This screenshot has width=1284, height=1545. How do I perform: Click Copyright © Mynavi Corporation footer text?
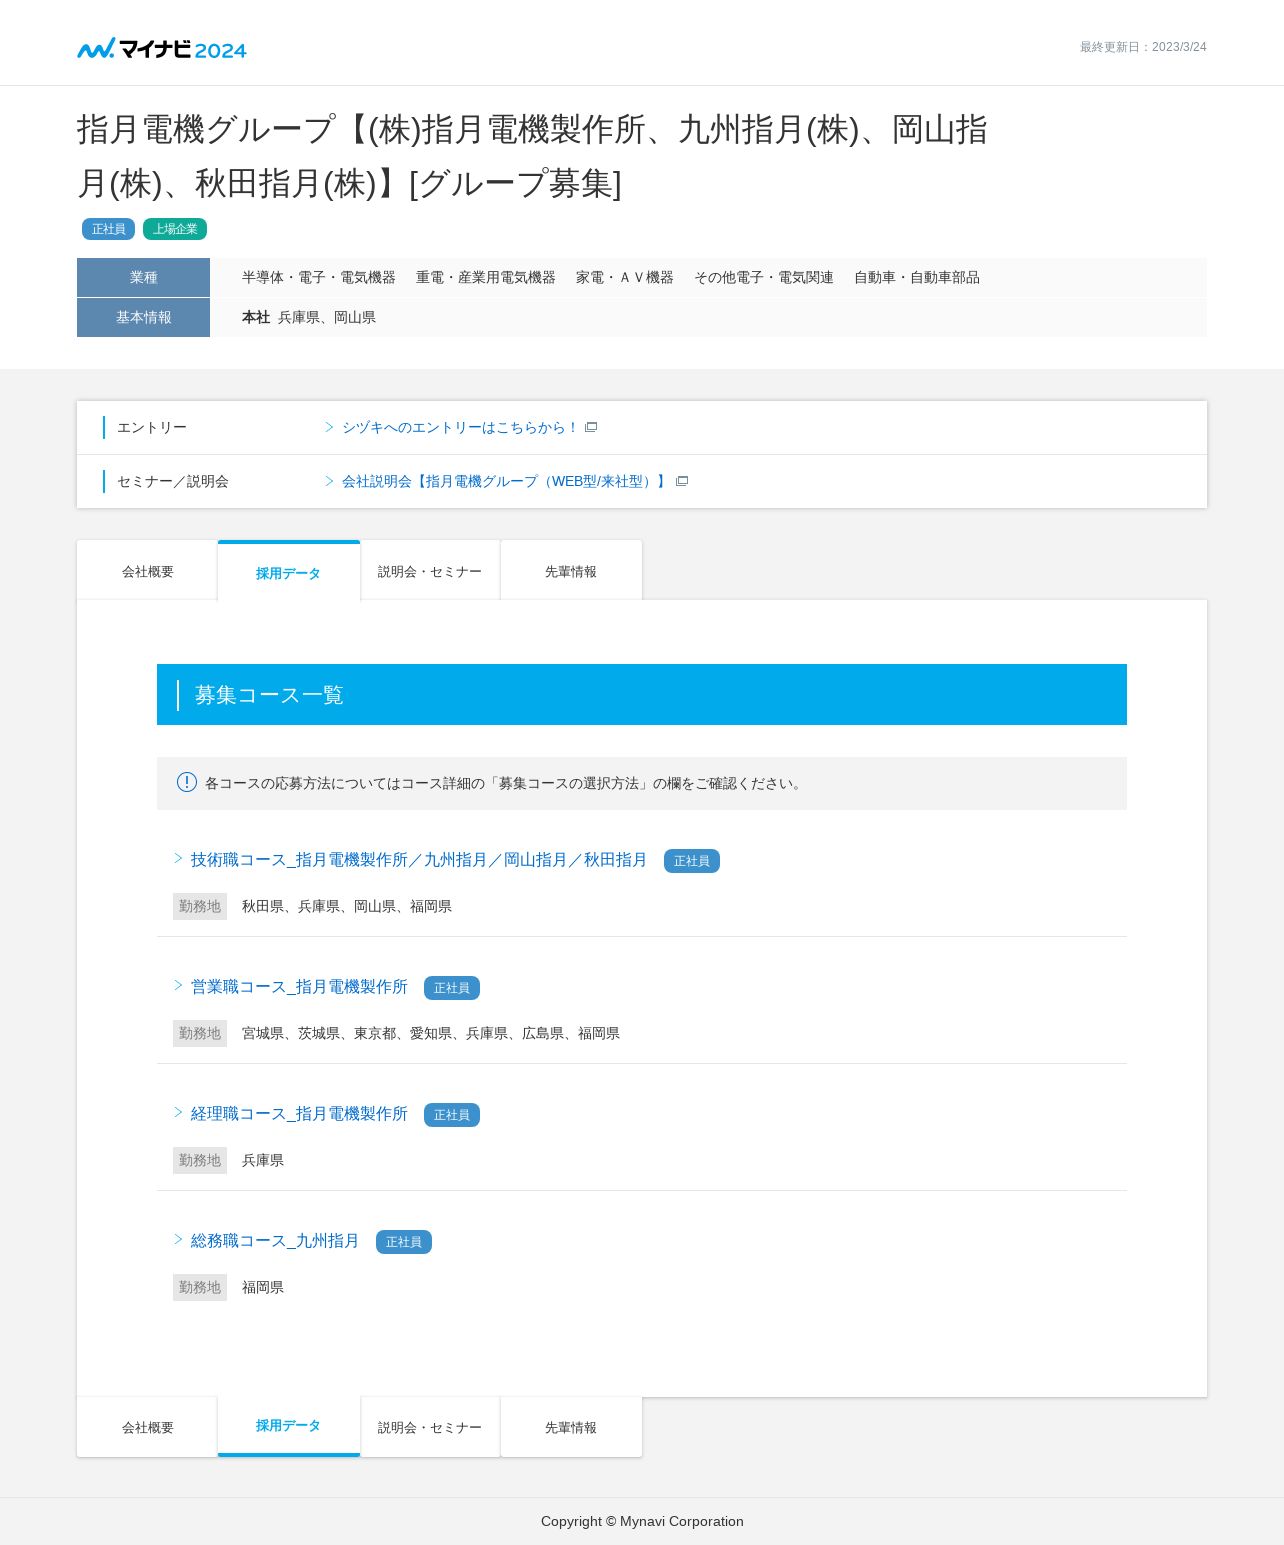tap(642, 1521)
